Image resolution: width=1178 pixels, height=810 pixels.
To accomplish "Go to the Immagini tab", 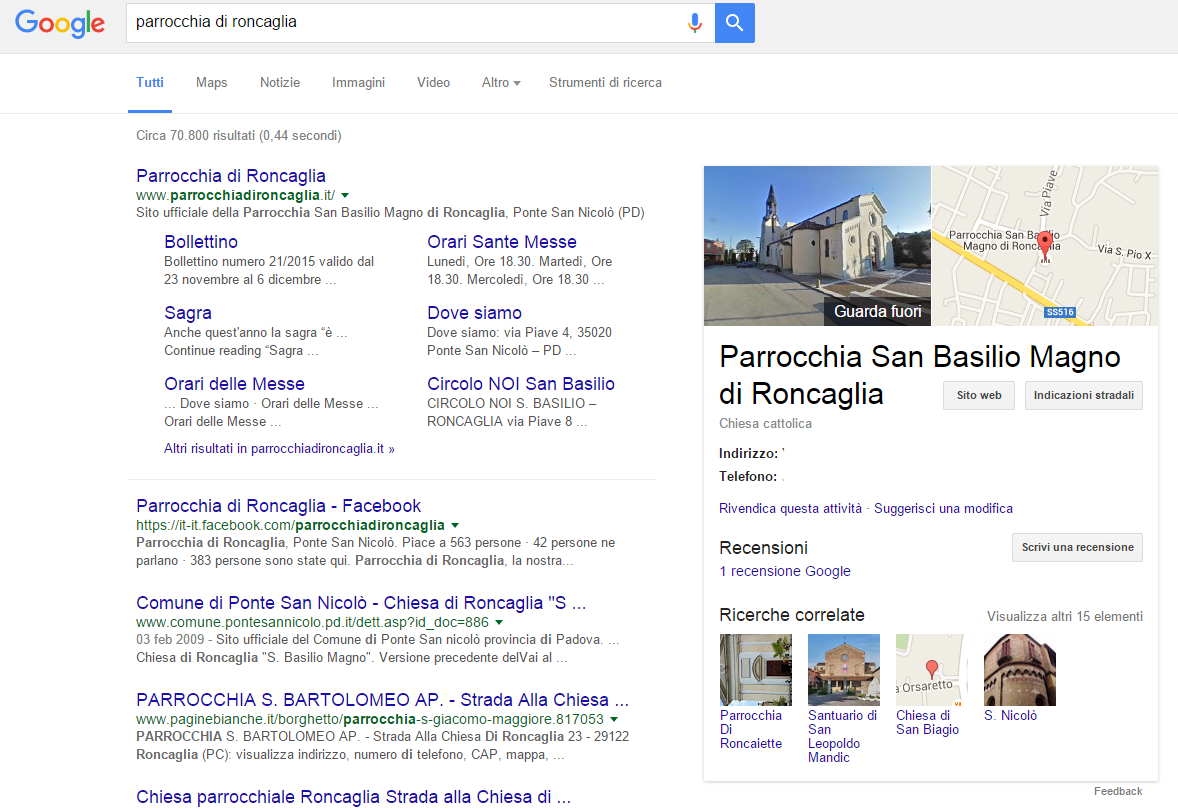I will (x=358, y=83).
